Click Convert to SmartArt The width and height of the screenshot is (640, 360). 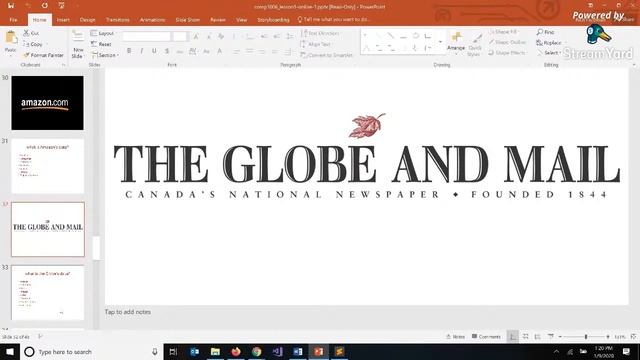pyautogui.click(x=327, y=55)
